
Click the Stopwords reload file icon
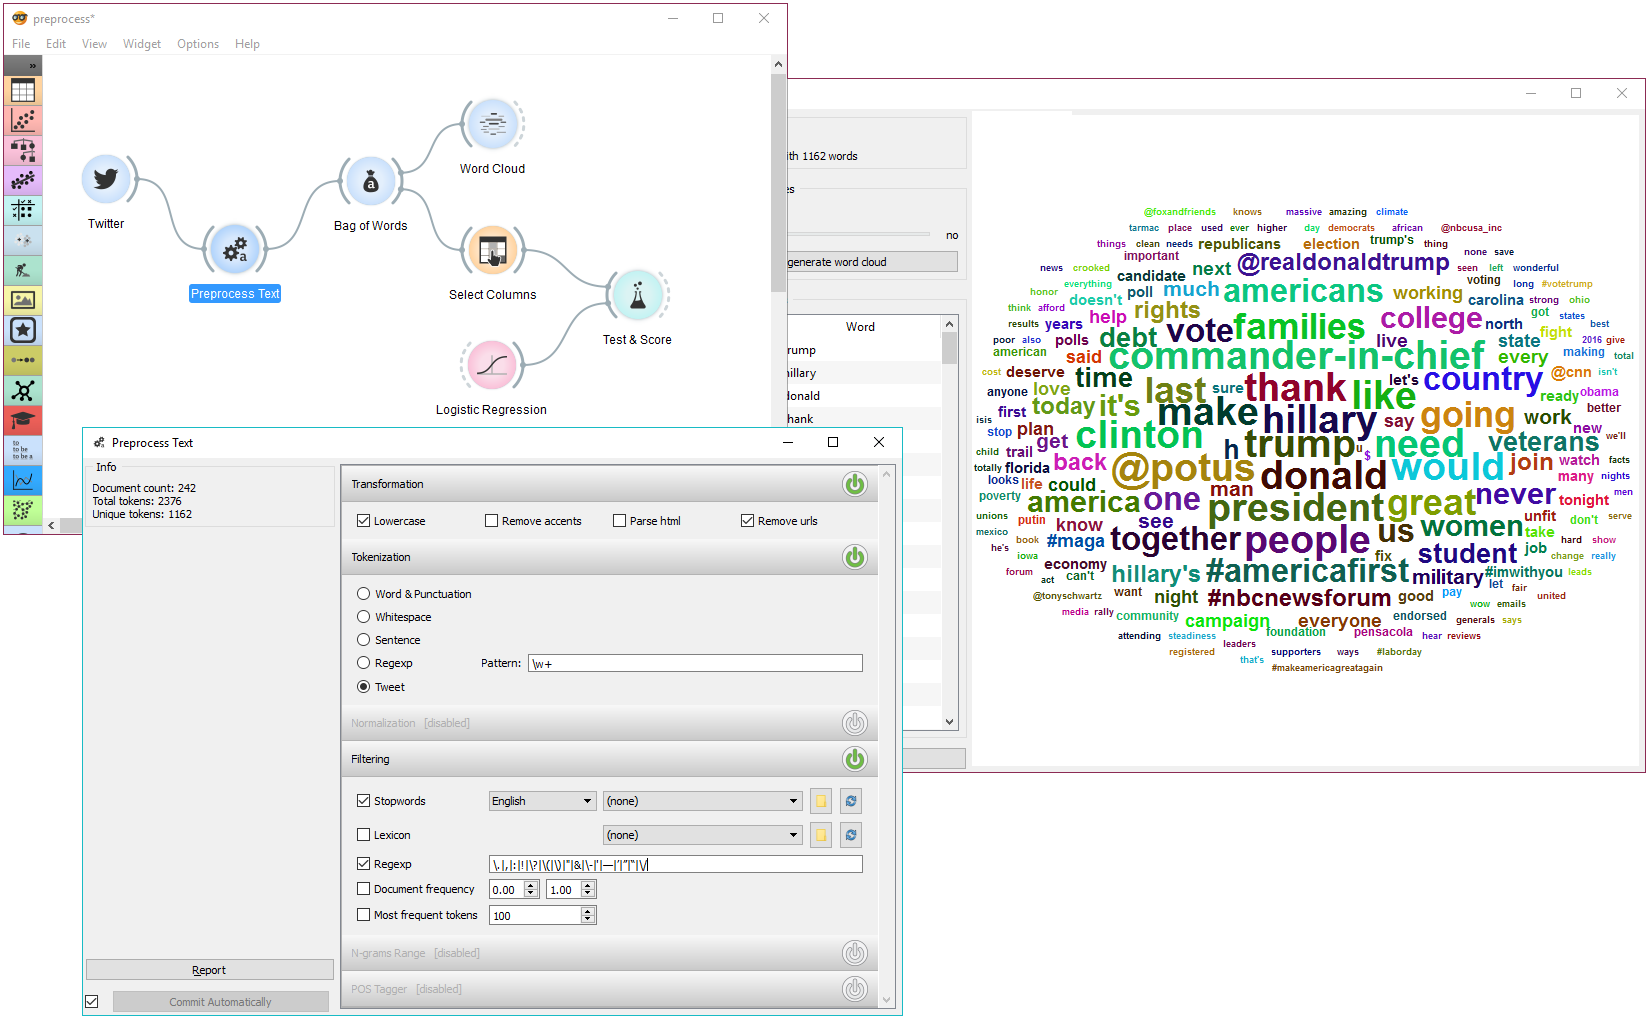click(851, 801)
